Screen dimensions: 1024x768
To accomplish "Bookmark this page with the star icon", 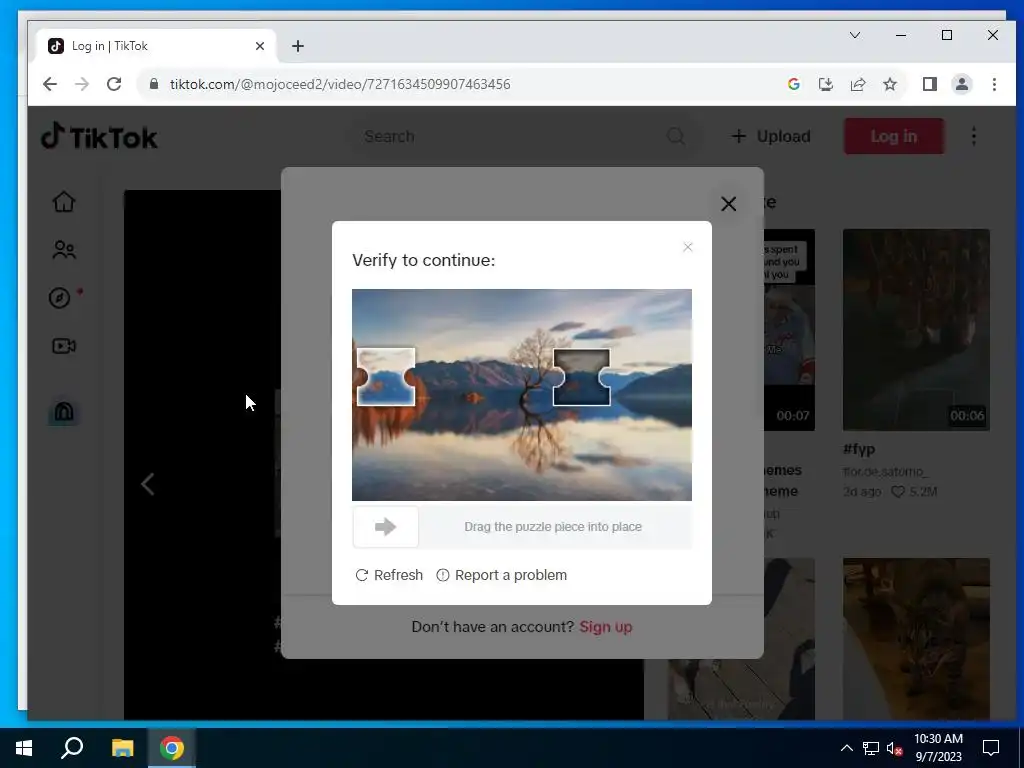I will click(x=889, y=84).
